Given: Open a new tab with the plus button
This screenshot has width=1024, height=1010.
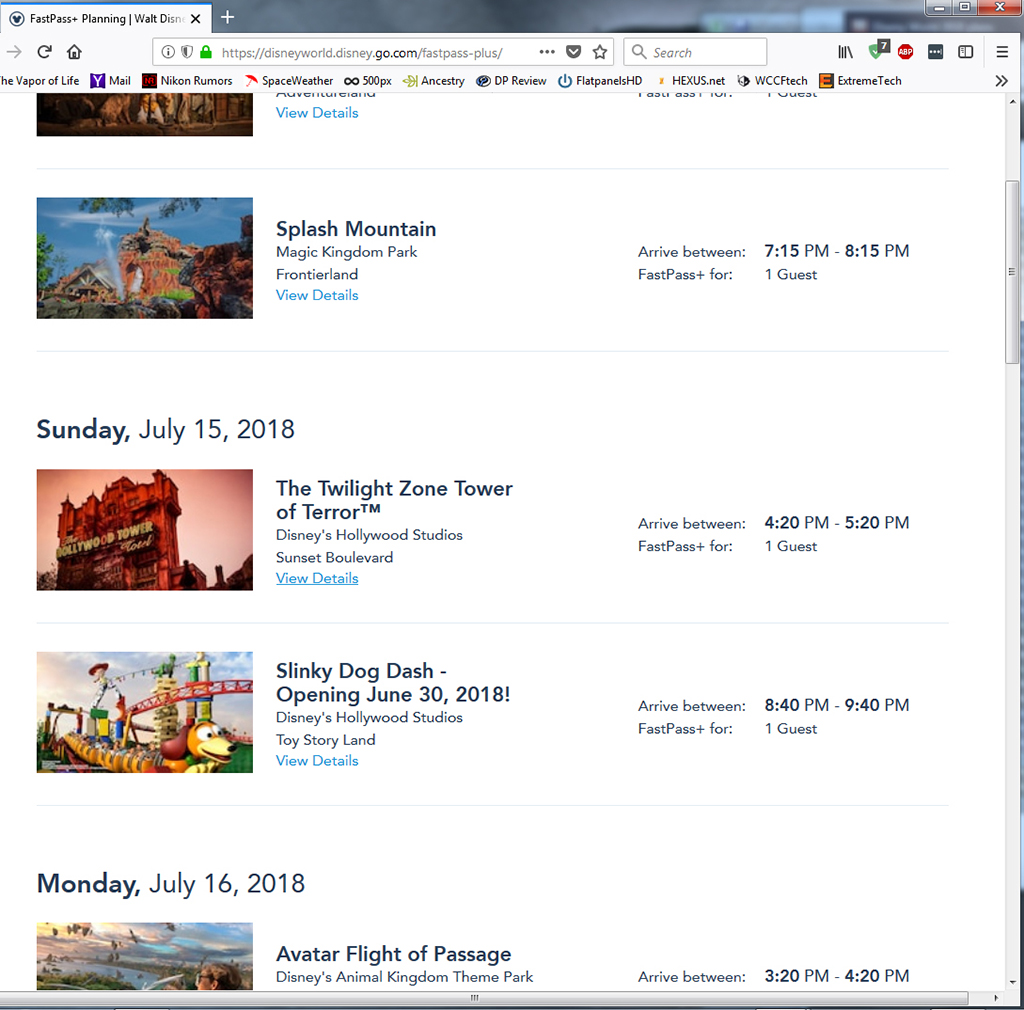Looking at the screenshot, I should click(227, 17).
